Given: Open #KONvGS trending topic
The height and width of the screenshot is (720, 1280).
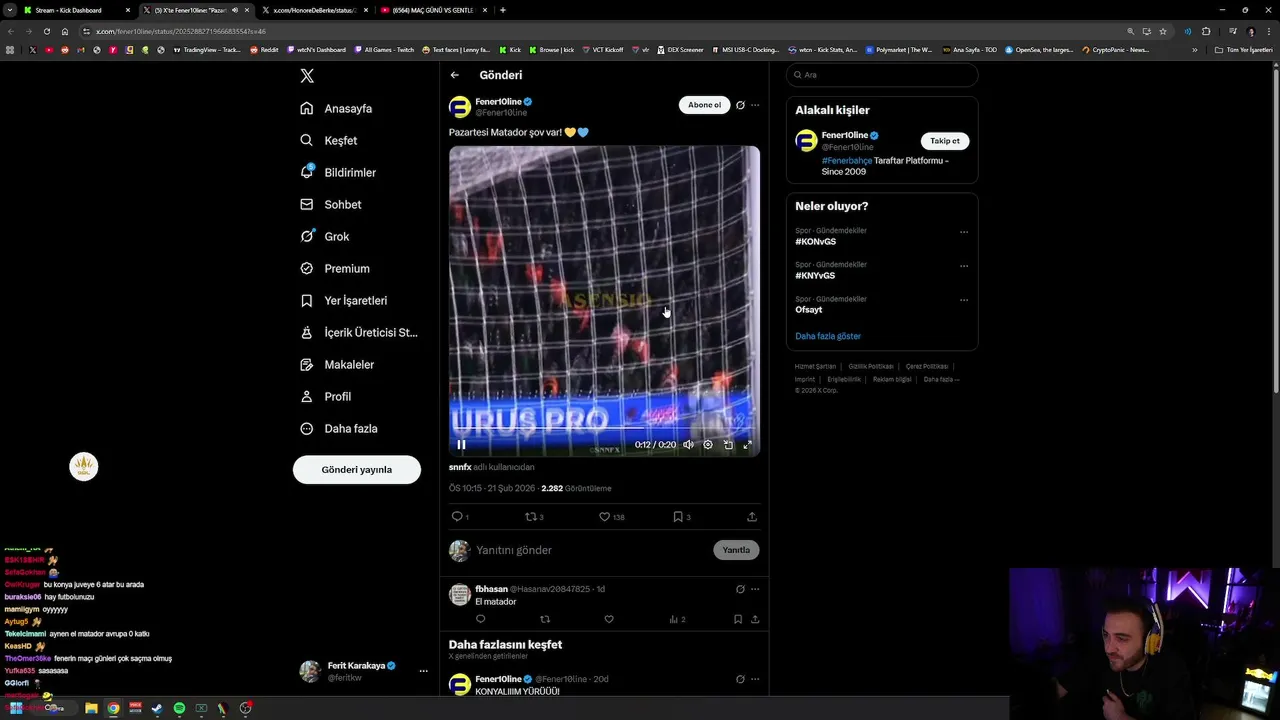Looking at the screenshot, I should click(x=815, y=242).
